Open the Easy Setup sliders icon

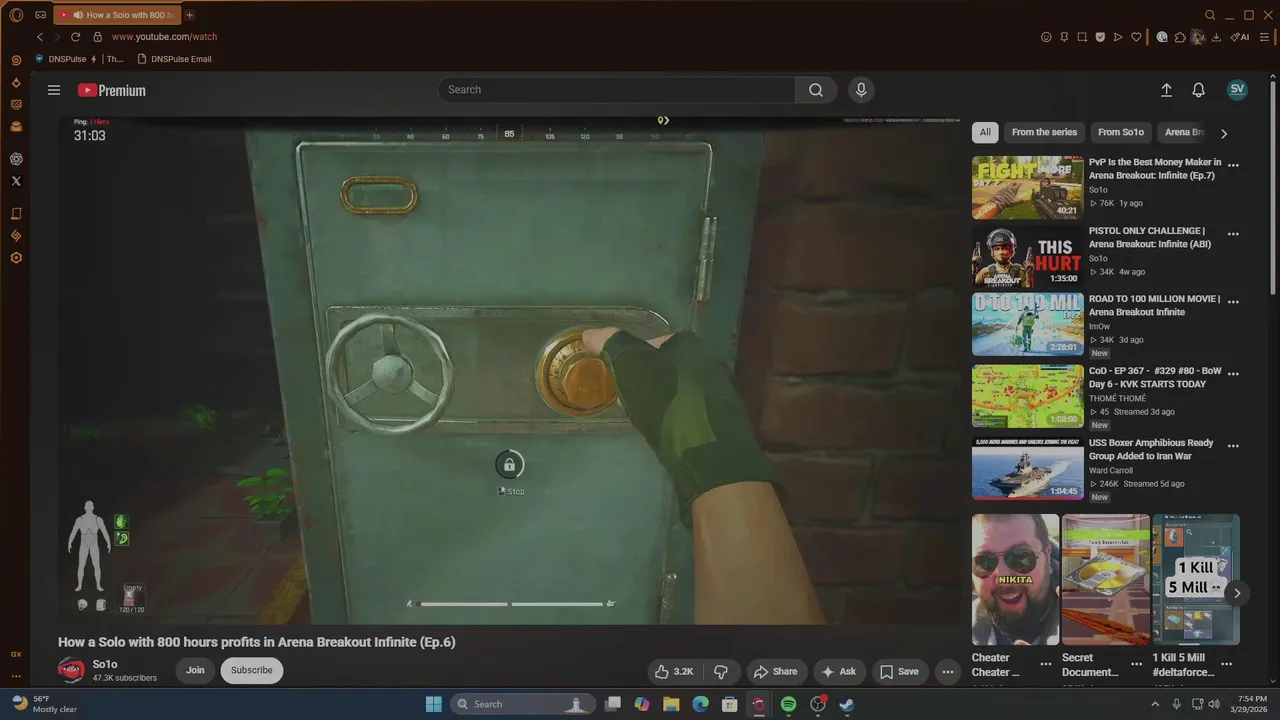coord(1265,37)
